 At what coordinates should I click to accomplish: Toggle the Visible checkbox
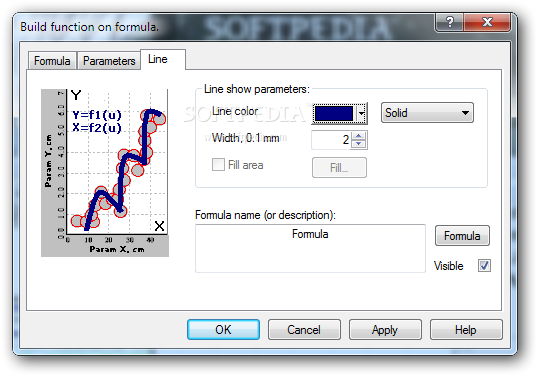point(484,266)
